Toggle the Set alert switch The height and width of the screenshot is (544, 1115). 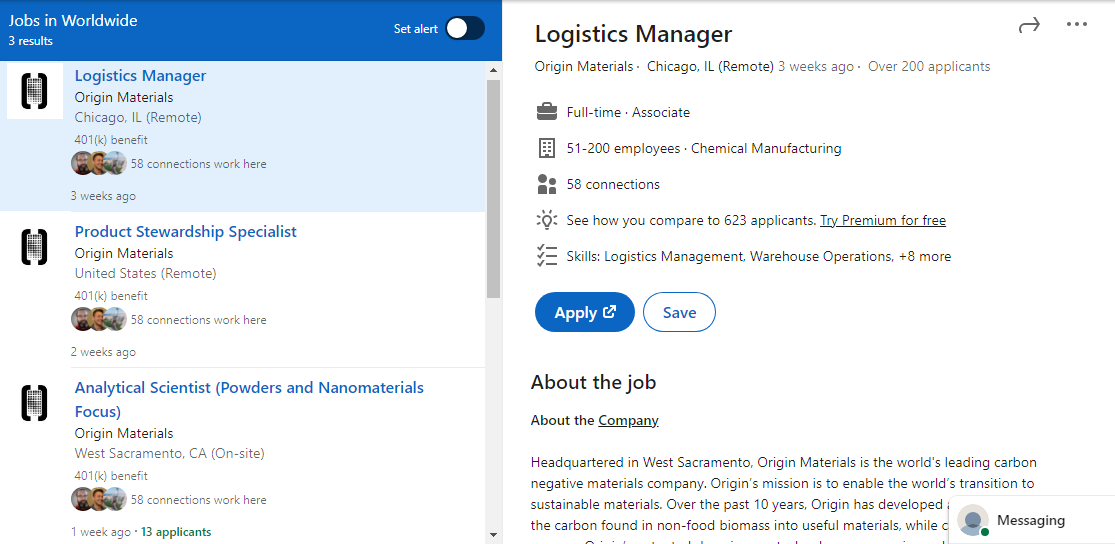pyautogui.click(x=465, y=28)
